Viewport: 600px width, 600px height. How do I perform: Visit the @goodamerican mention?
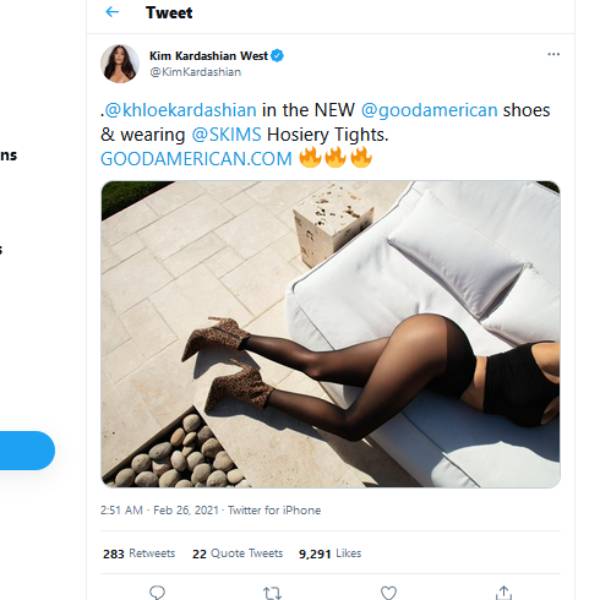click(x=429, y=110)
